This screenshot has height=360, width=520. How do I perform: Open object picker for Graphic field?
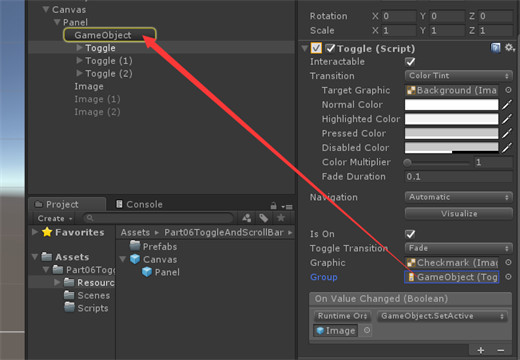point(508,262)
